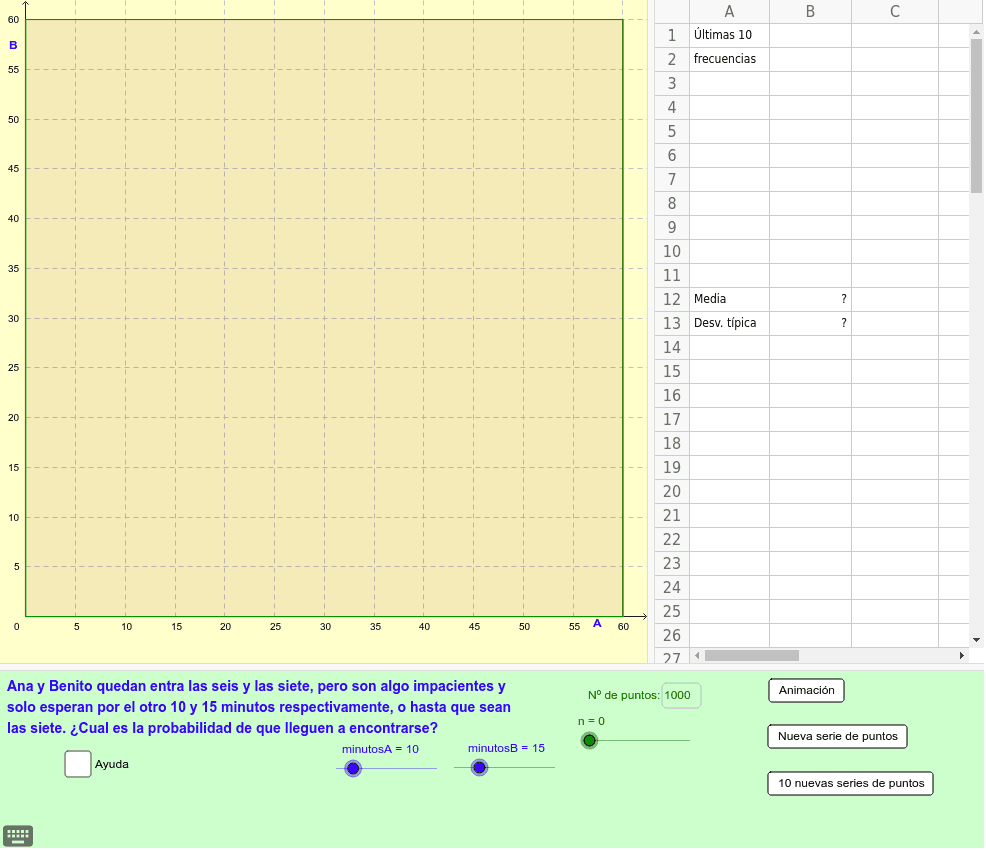
Task: Click 10 nuevas series de puntos button
Action: tap(850, 783)
